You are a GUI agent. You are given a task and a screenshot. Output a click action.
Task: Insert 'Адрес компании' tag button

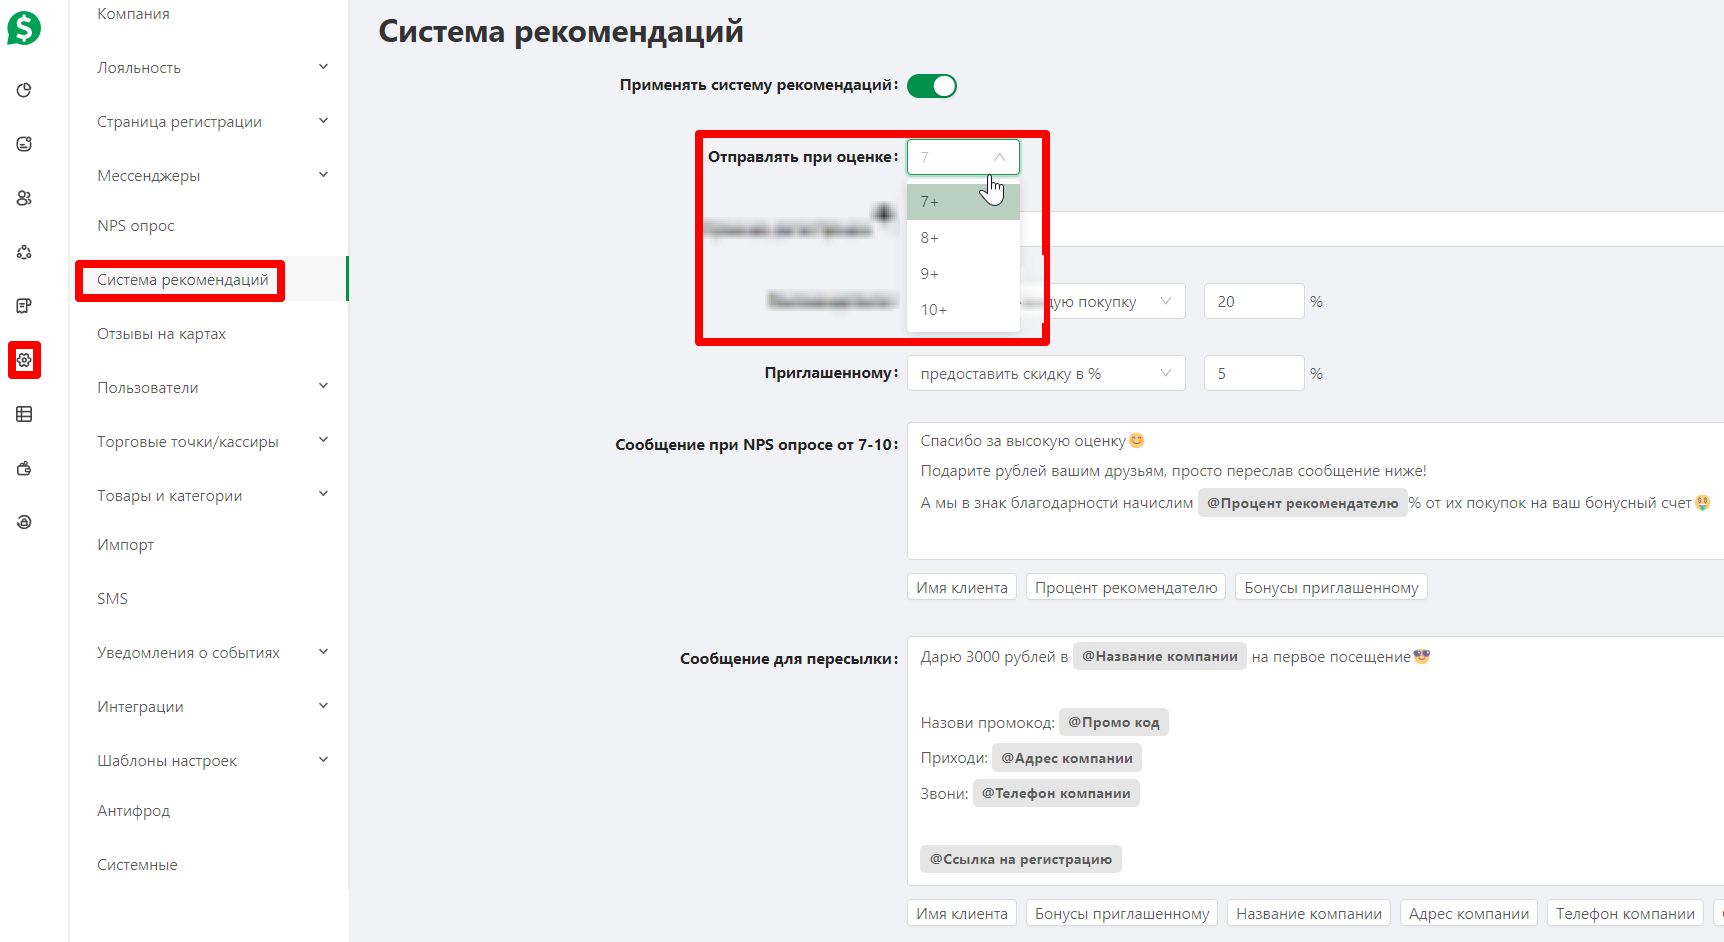click(x=1469, y=914)
